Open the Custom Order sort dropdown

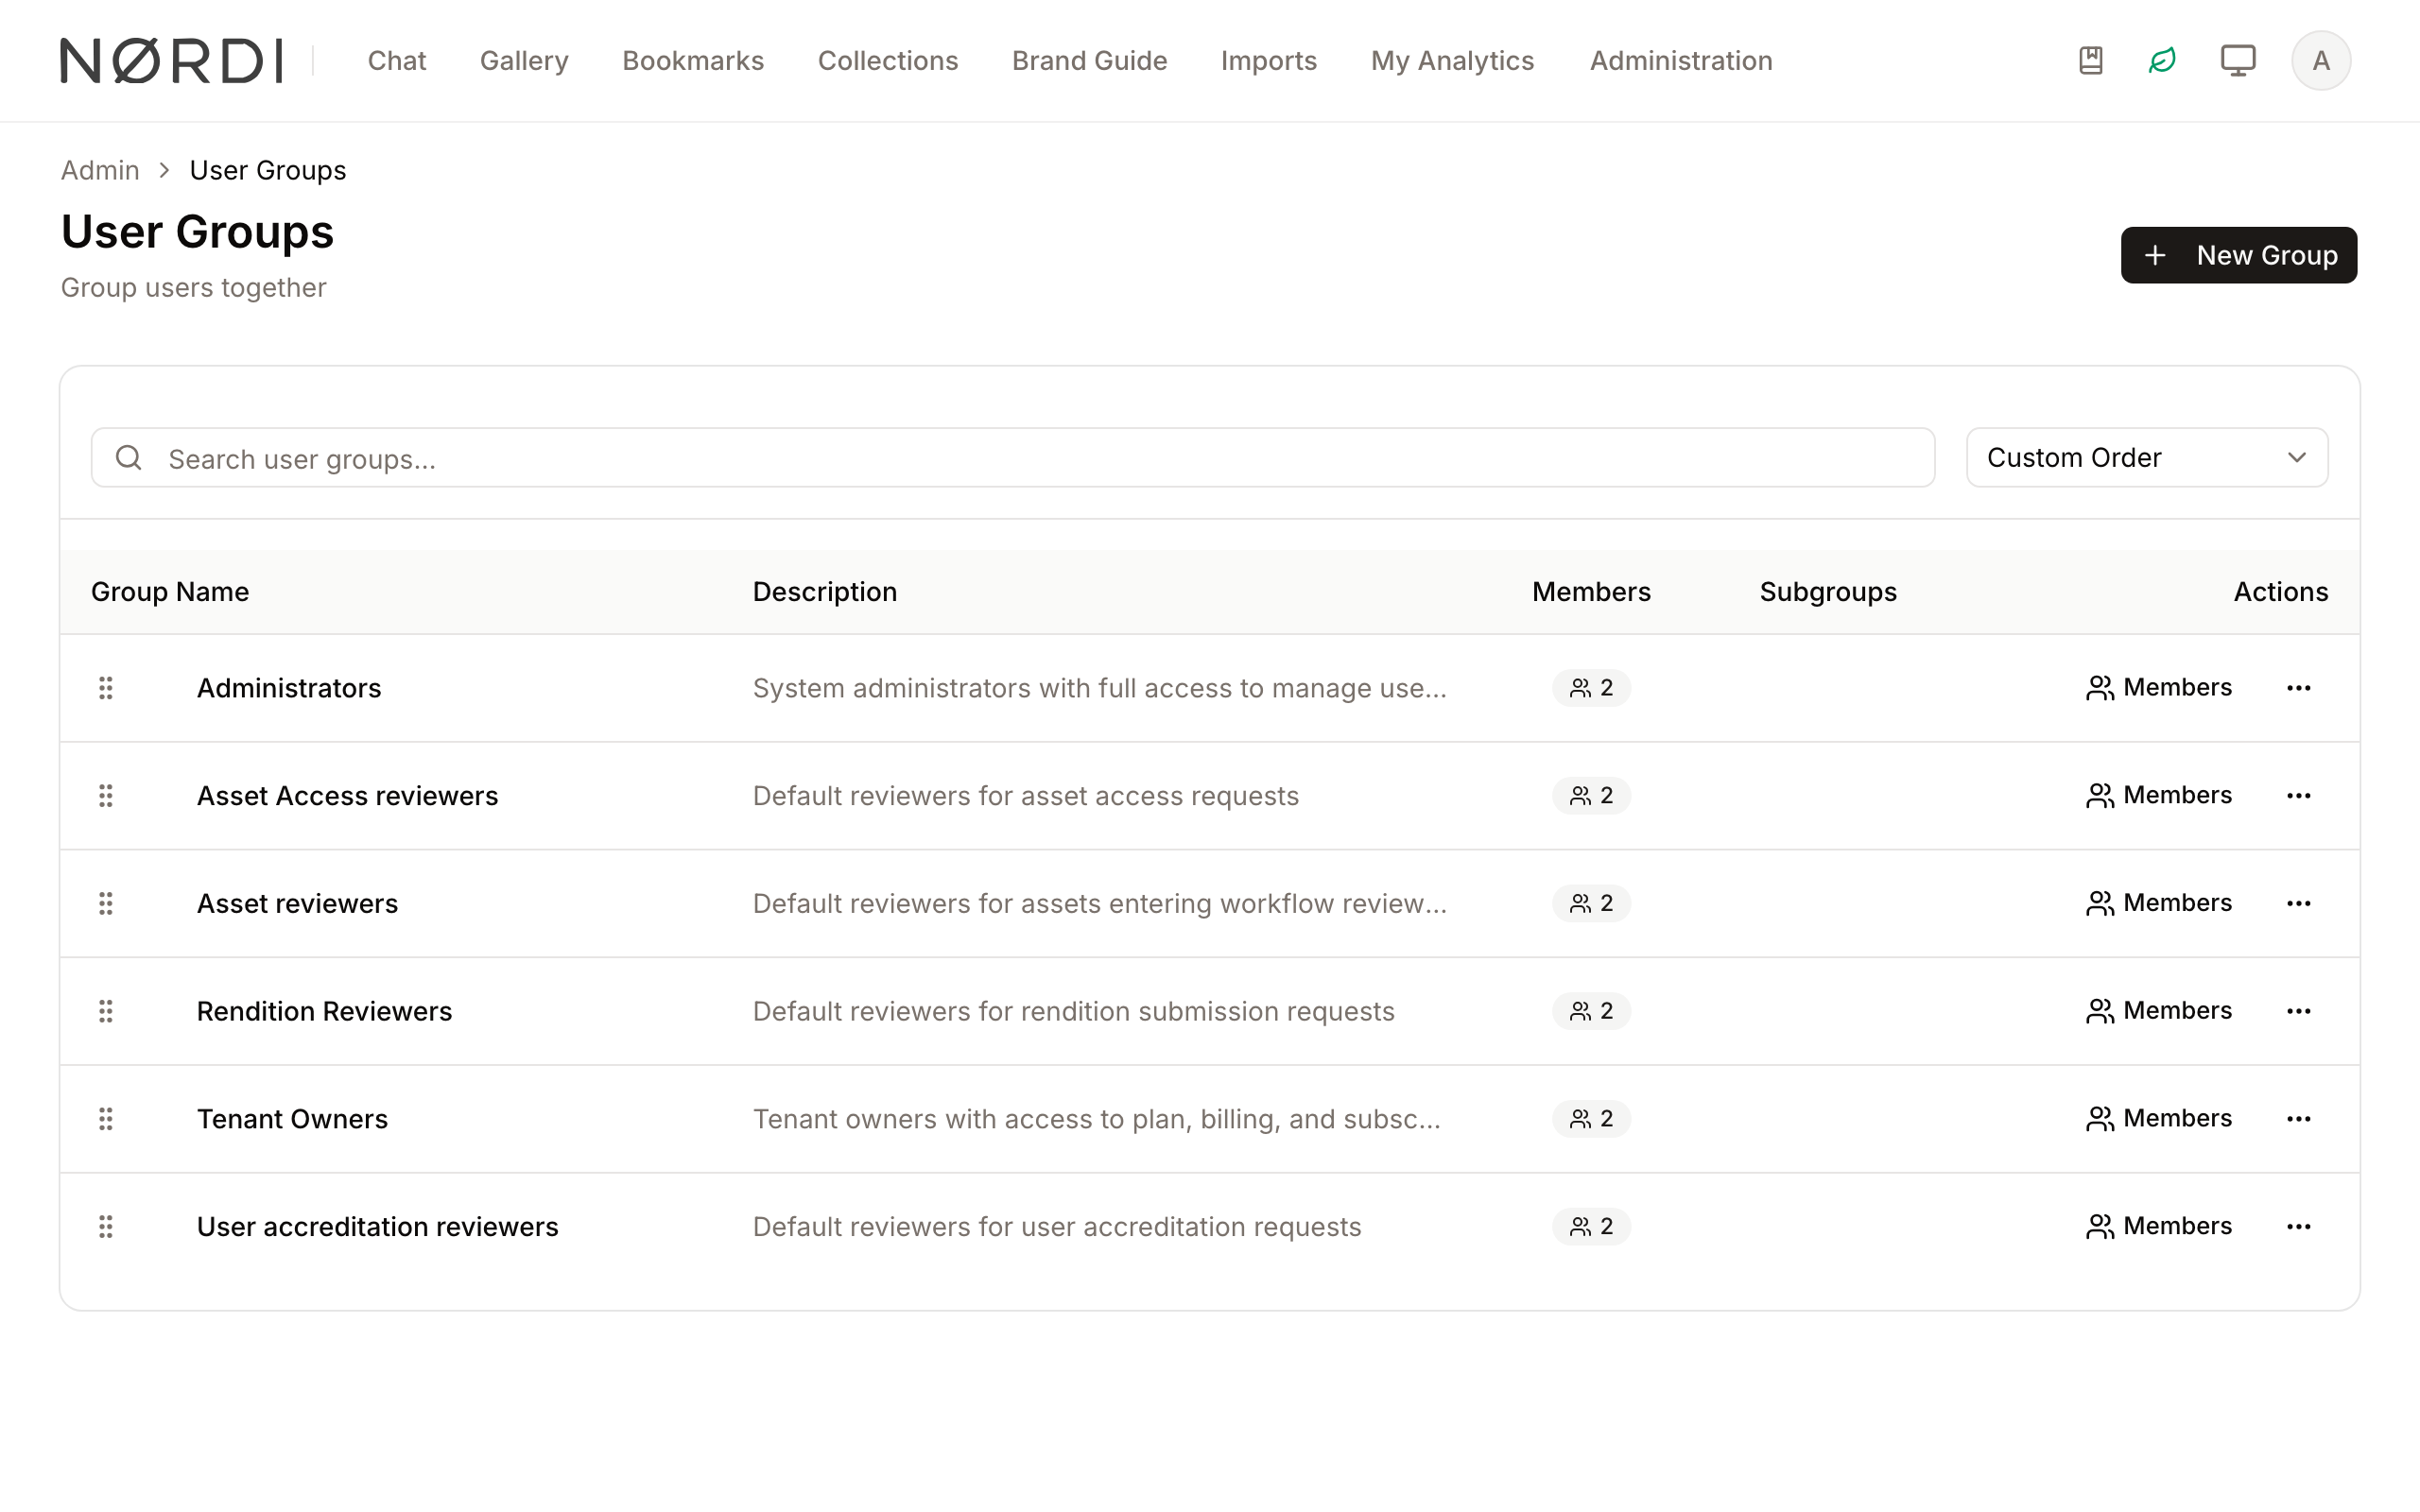tap(2146, 458)
